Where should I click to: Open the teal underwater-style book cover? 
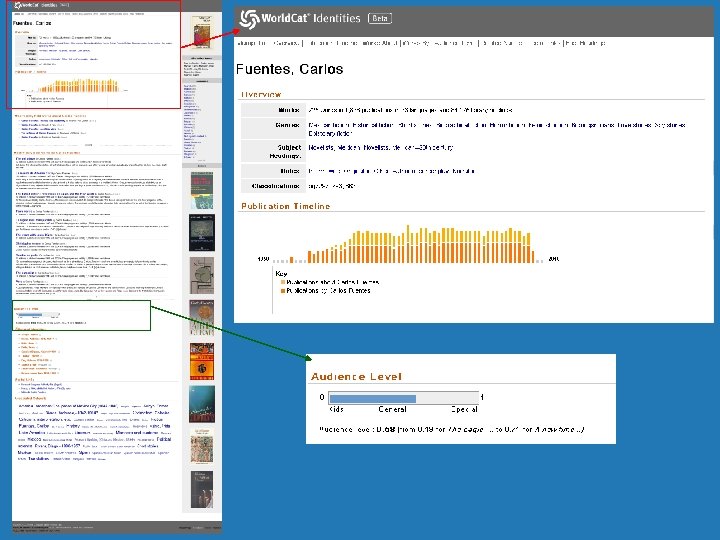point(202,404)
